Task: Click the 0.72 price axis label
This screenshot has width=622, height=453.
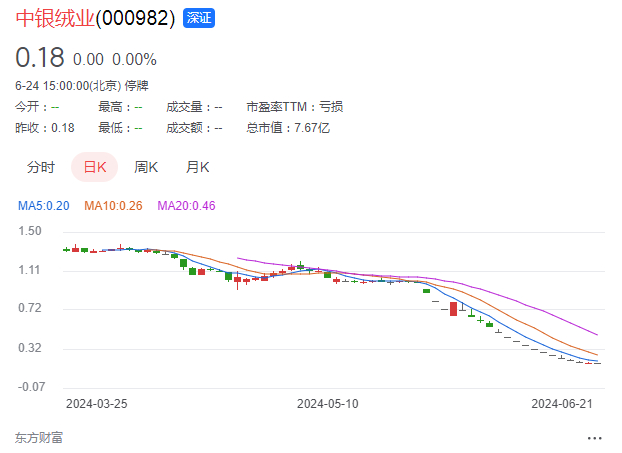Action: [x=30, y=308]
